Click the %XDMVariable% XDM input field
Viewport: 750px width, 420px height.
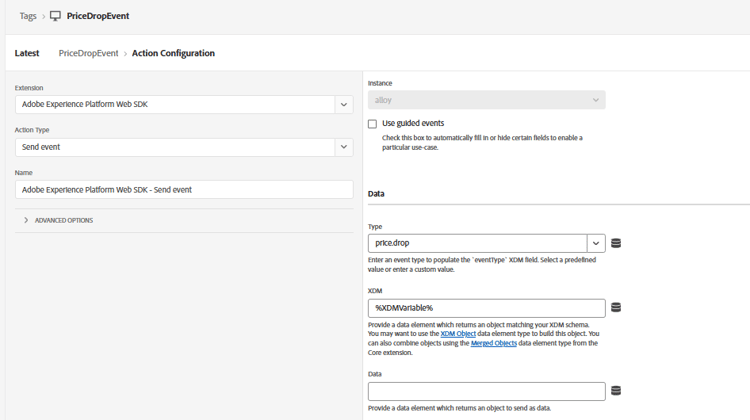coord(486,308)
